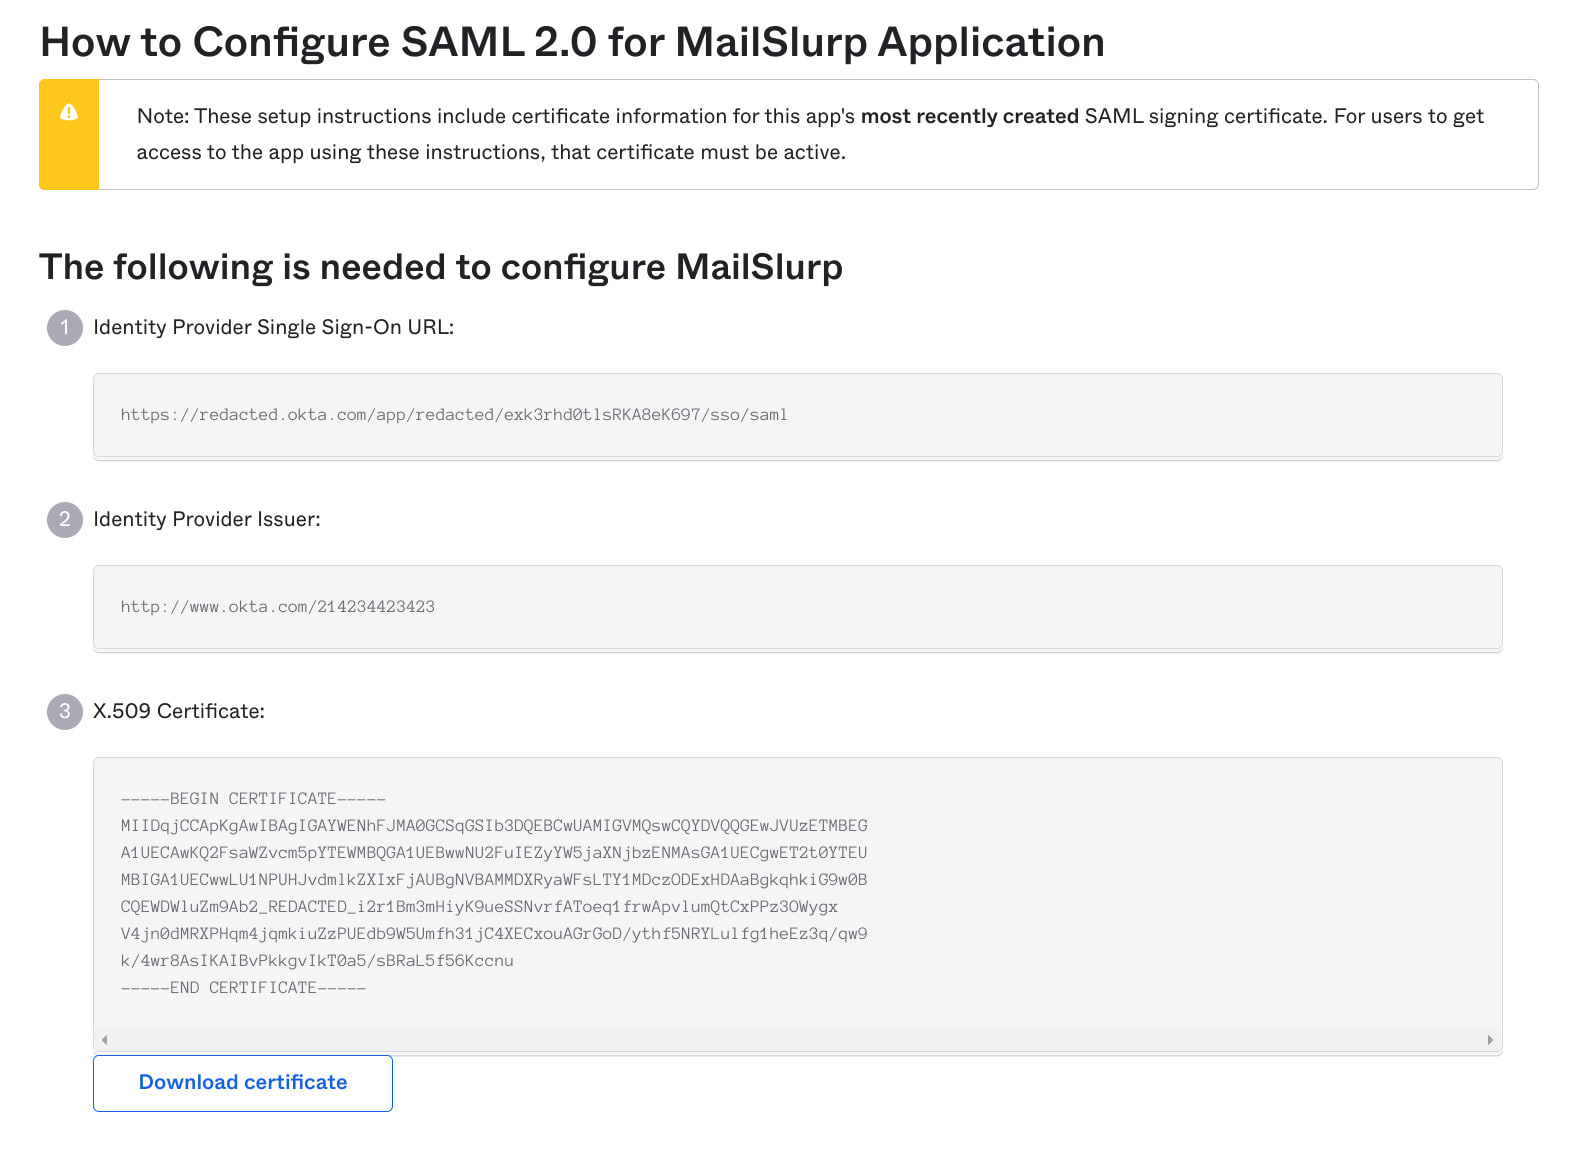Click the warning icon in the yellow note banner

click(x=69, y=112)
